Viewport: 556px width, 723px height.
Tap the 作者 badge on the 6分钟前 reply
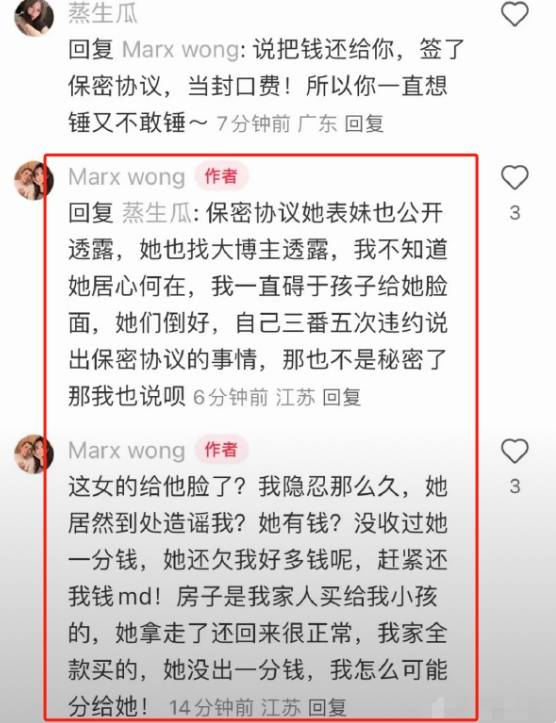click(221, 176)
